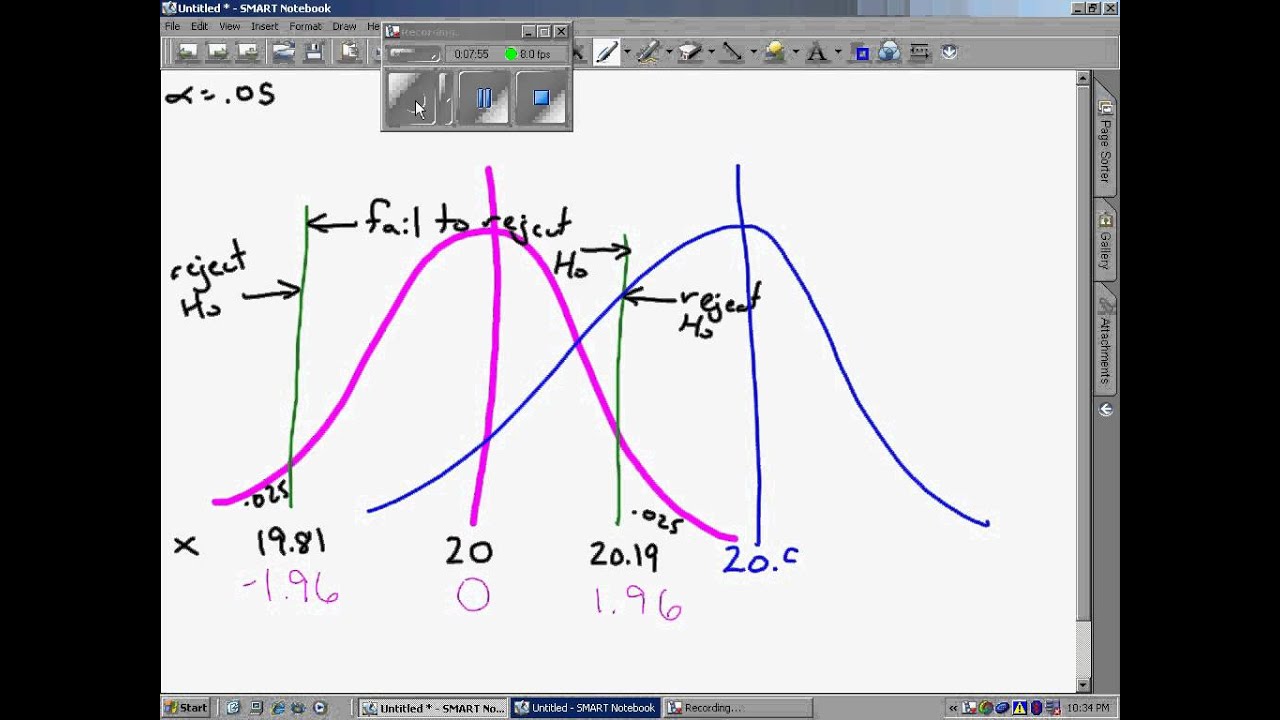Click the Next Page toolbar icon
The width and height of the screenshot is (1280, 720).
click(x=217, y=52)
